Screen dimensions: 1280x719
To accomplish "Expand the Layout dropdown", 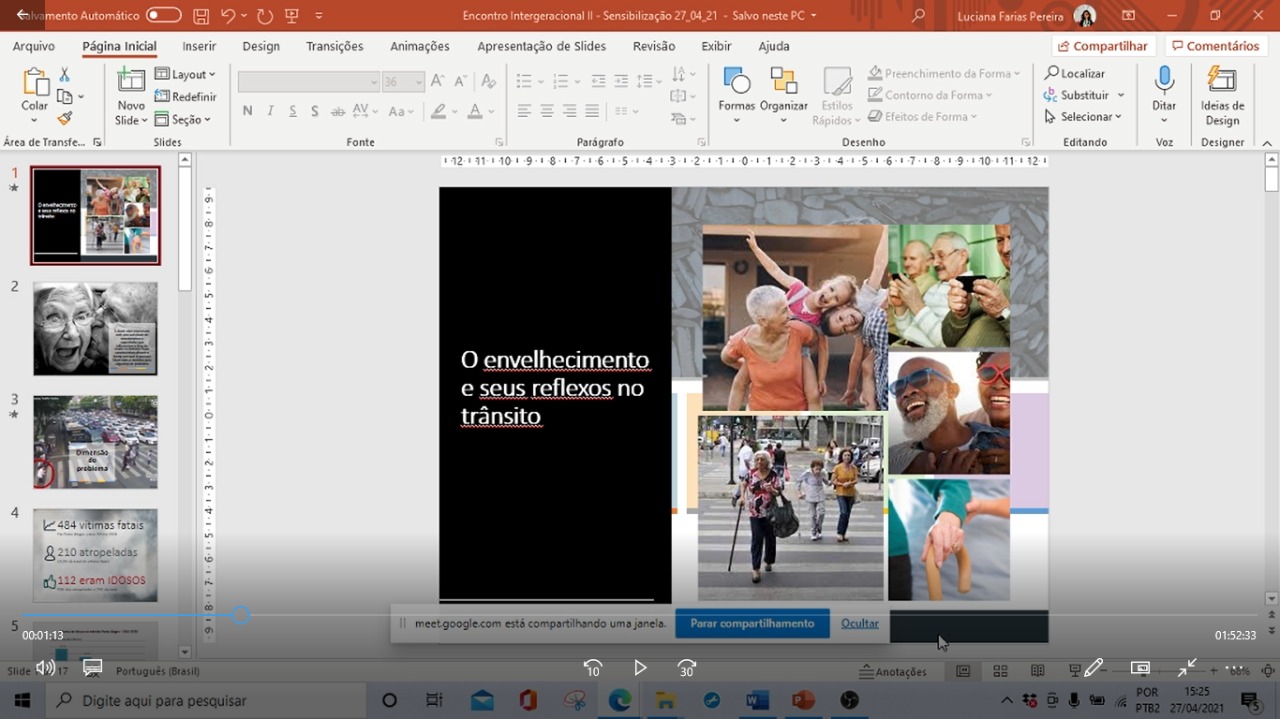I will coord(186,74).
